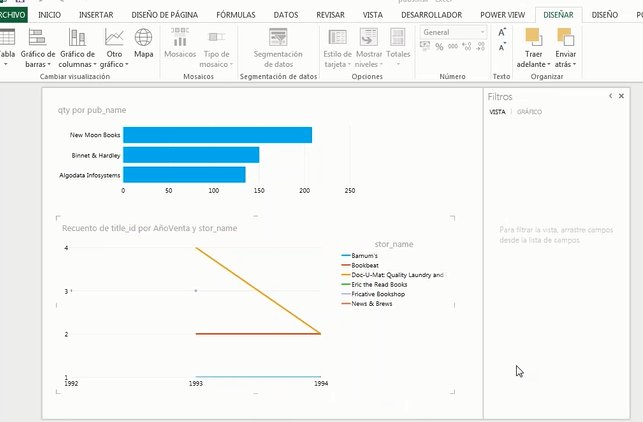The height and width of the screenshot is (422, 643).
Task: Select the VISTA filter tab
Action: [496, 112]
